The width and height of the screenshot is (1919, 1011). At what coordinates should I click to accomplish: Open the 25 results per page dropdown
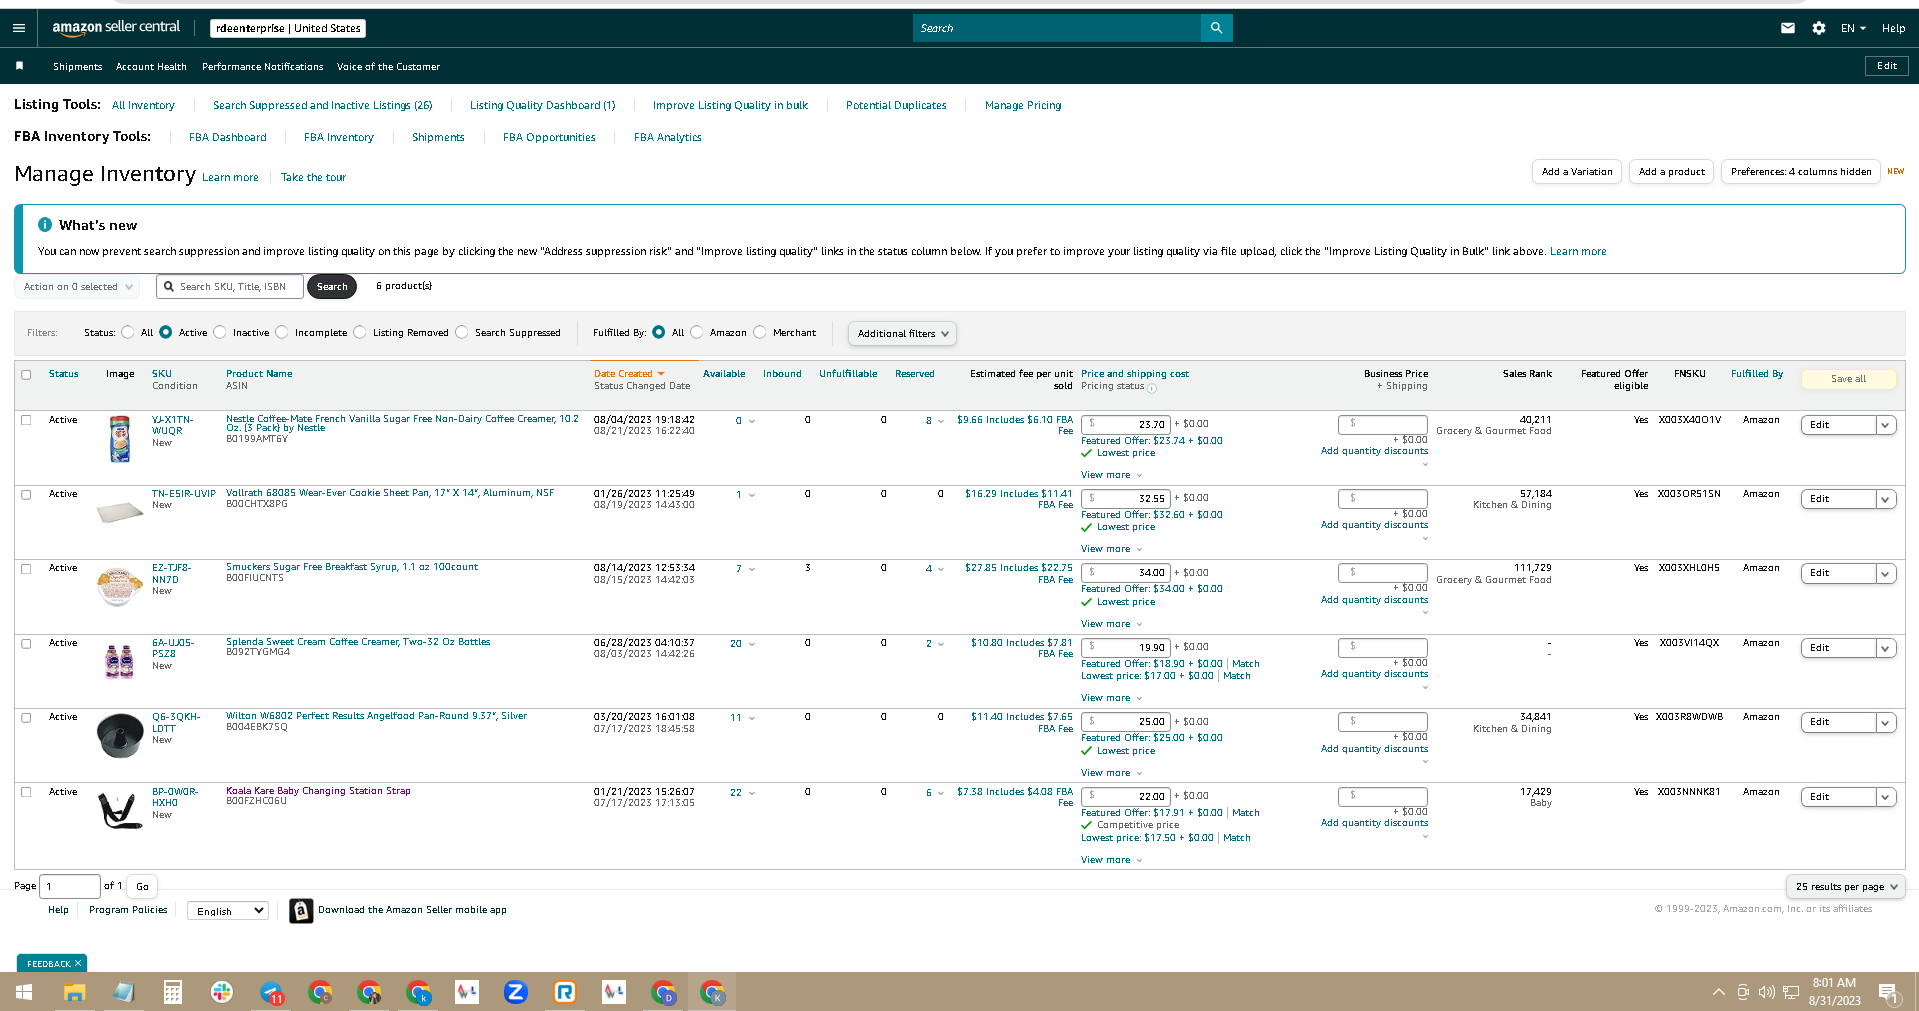pyautogui.click(x=1845, y=886)
